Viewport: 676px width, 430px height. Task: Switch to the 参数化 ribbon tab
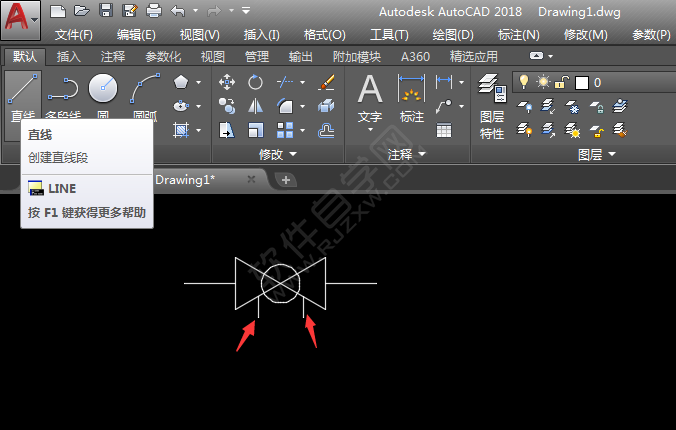coord(163,56)
